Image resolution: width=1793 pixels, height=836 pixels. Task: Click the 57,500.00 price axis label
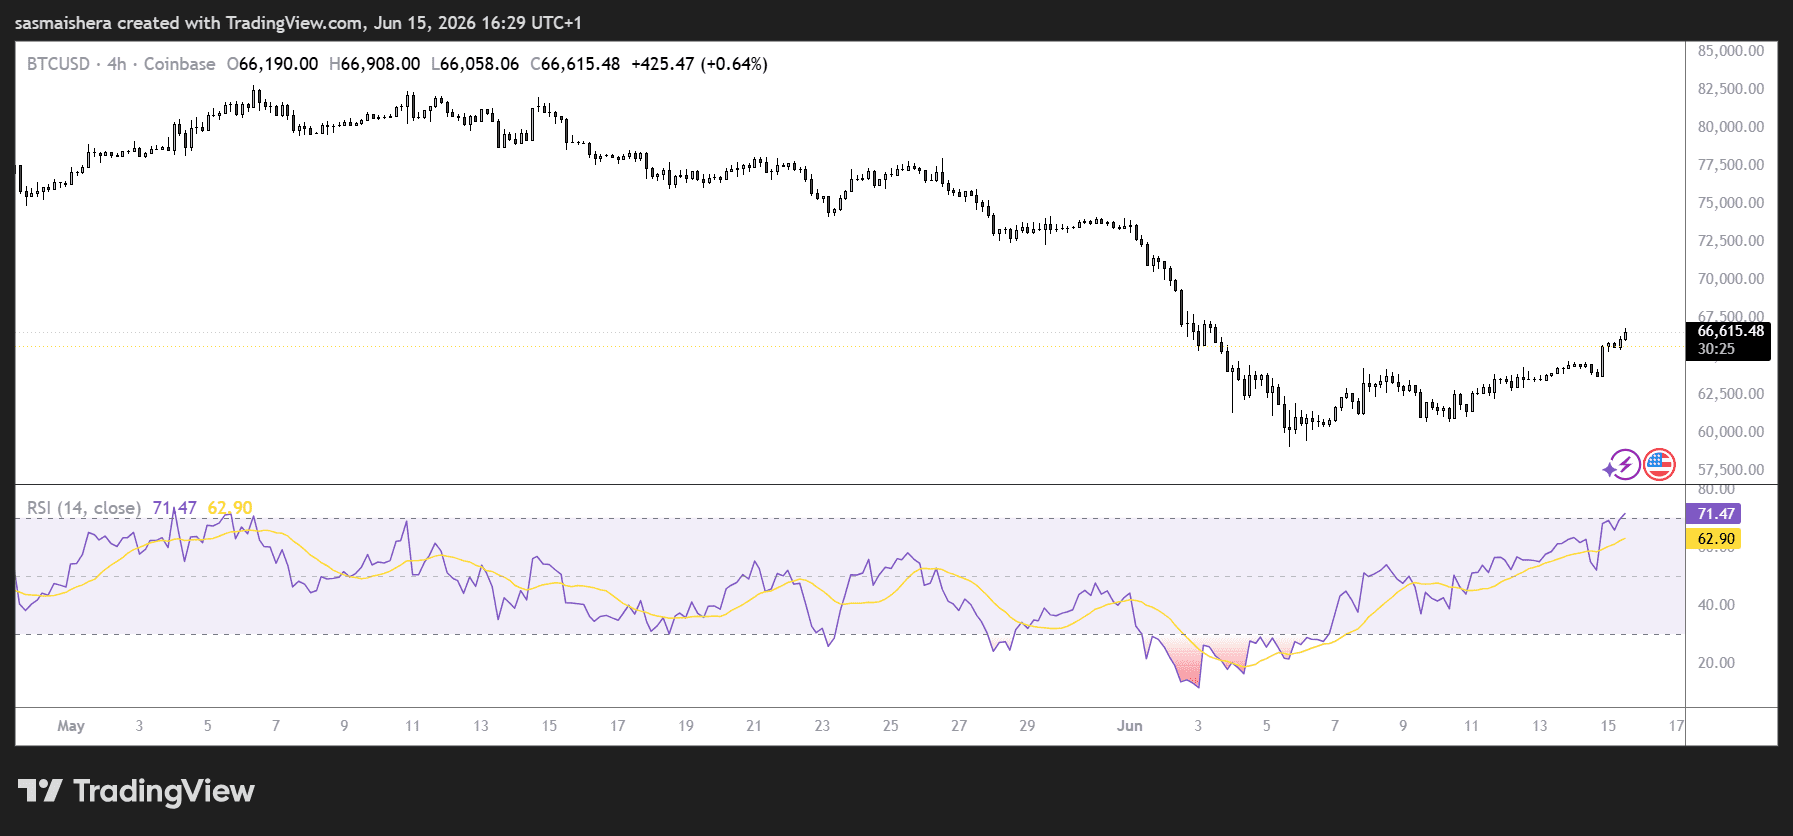click(x=1731, y=470)
